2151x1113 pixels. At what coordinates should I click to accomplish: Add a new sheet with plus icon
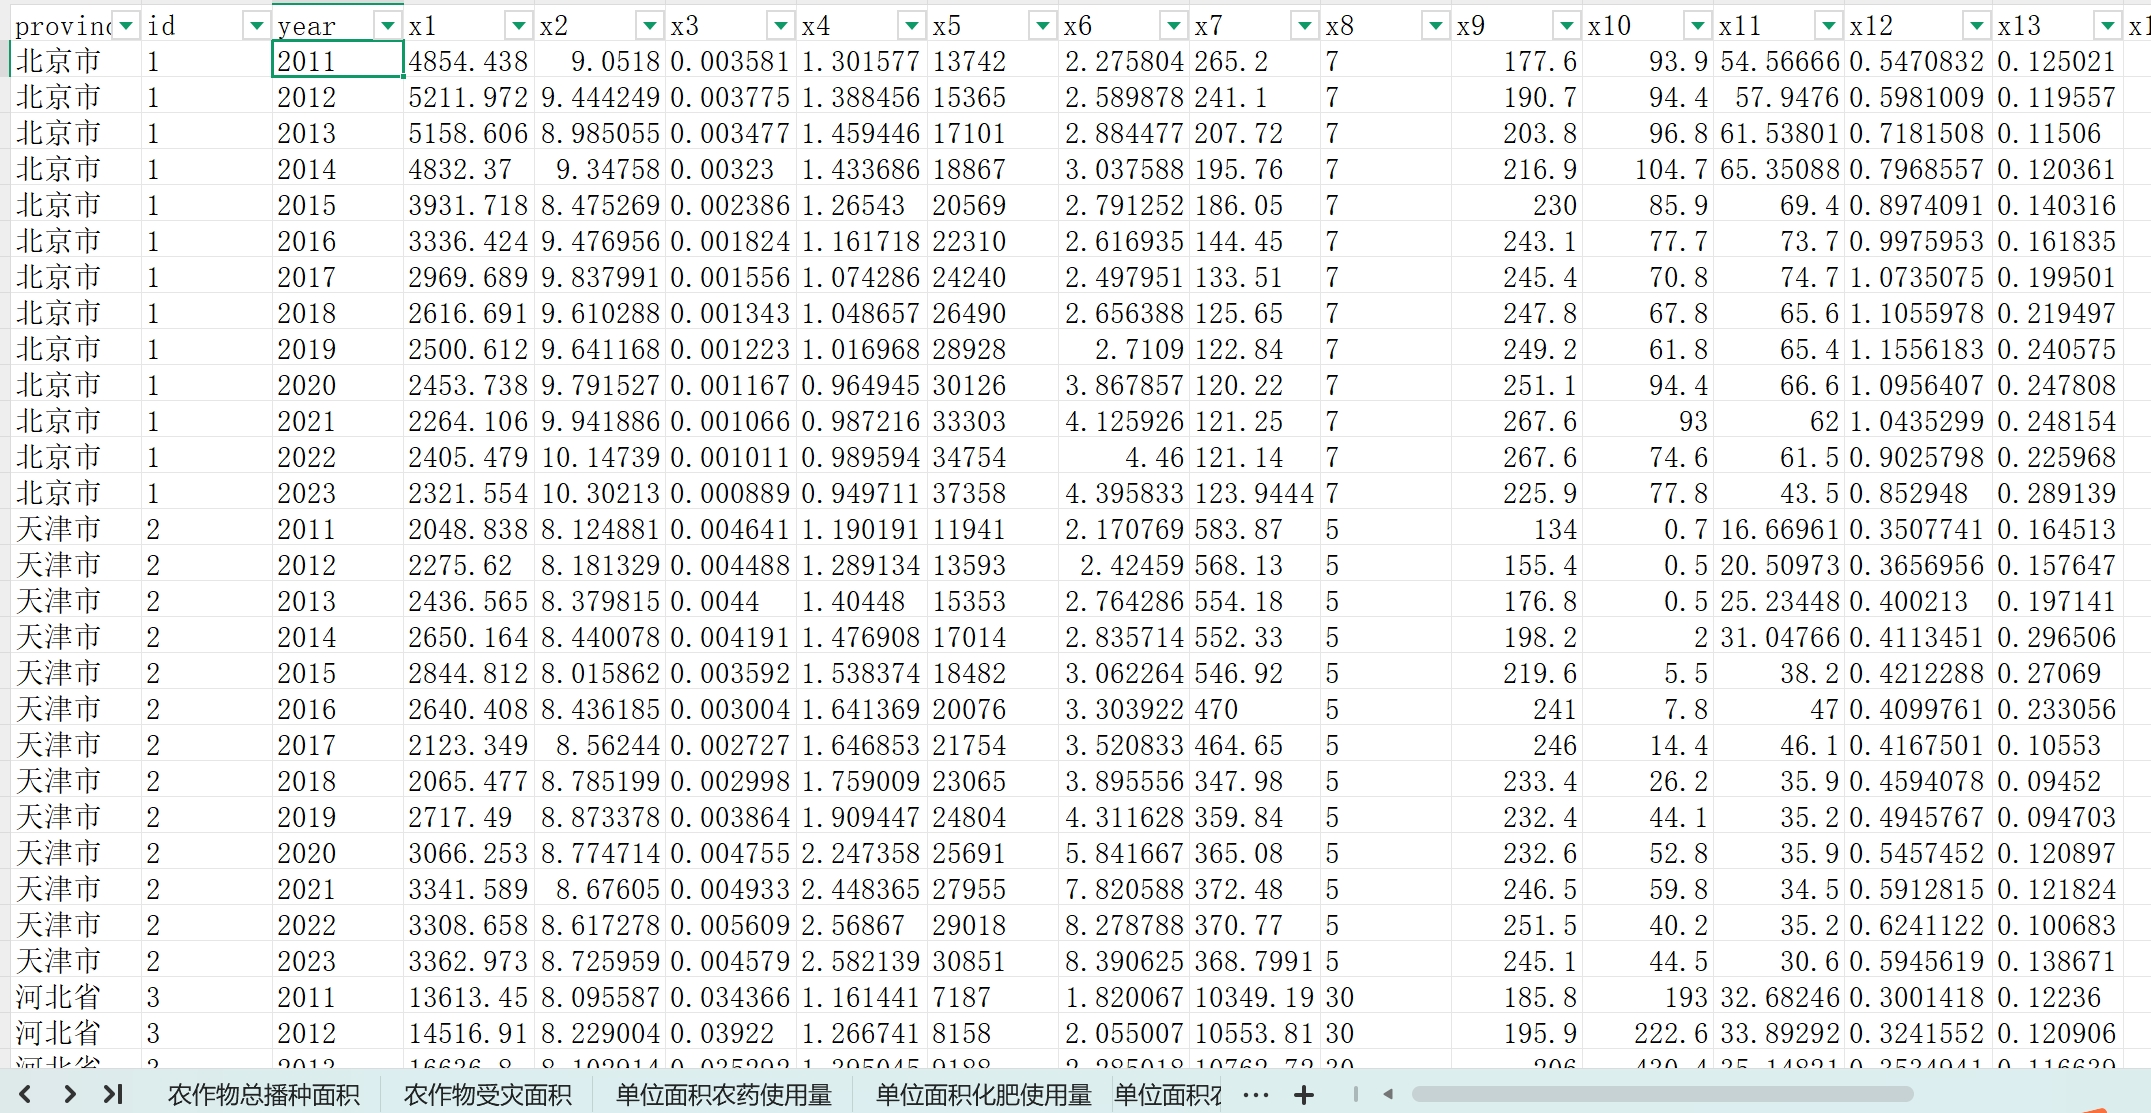1303,1095
